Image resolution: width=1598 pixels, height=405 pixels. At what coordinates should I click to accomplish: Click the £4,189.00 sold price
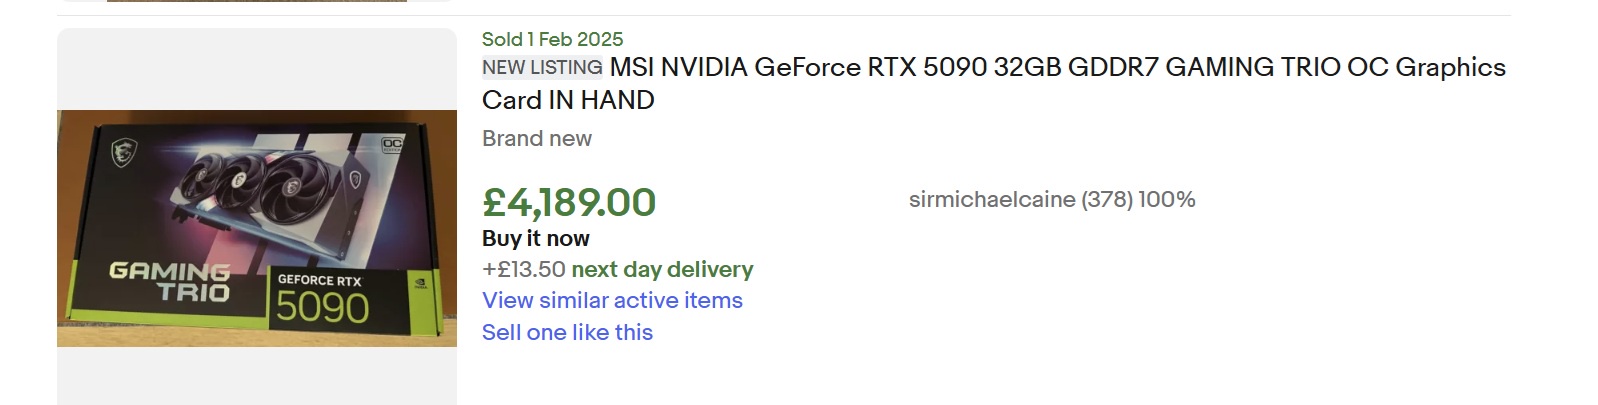(568, 202)
